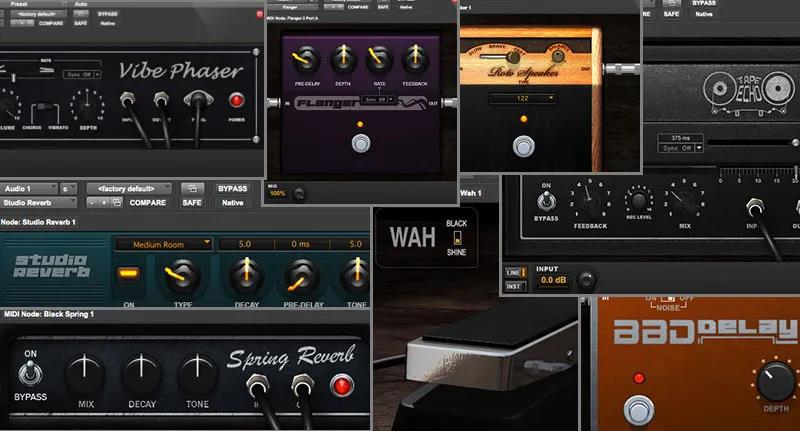Image resolution: width=800 pixels, height=431 pixels.
Task: Open the Medium Room type dropdown
Action: 163,244
